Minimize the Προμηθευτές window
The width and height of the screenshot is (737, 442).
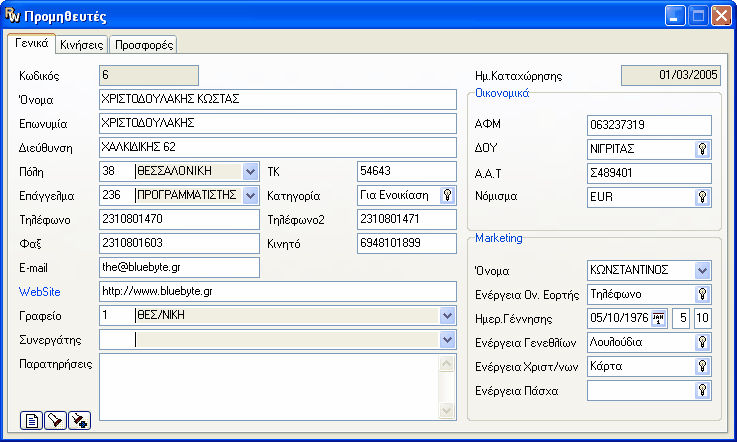pyautogui.click(x=675, y=16)
